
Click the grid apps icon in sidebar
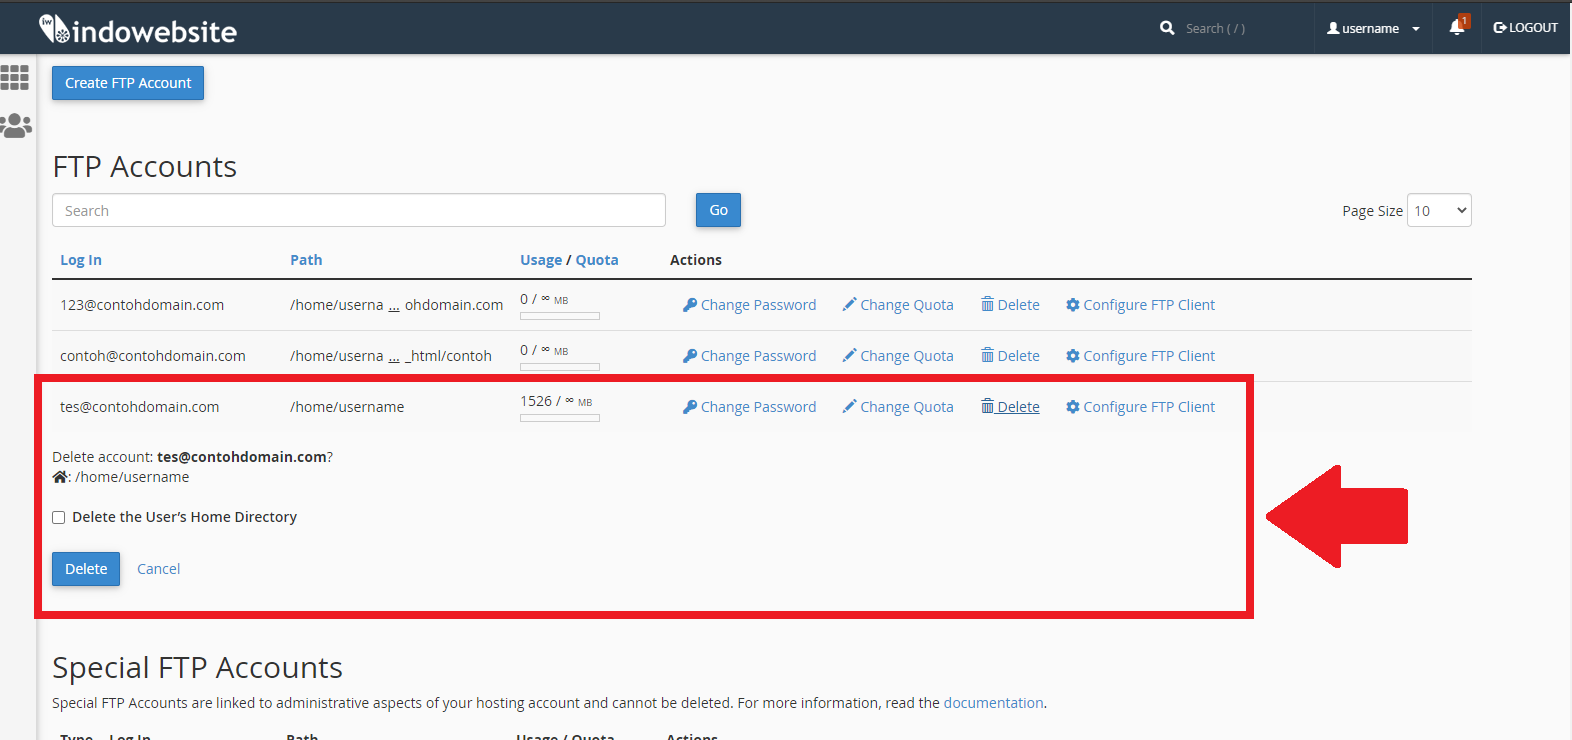(x=15, y=77)
